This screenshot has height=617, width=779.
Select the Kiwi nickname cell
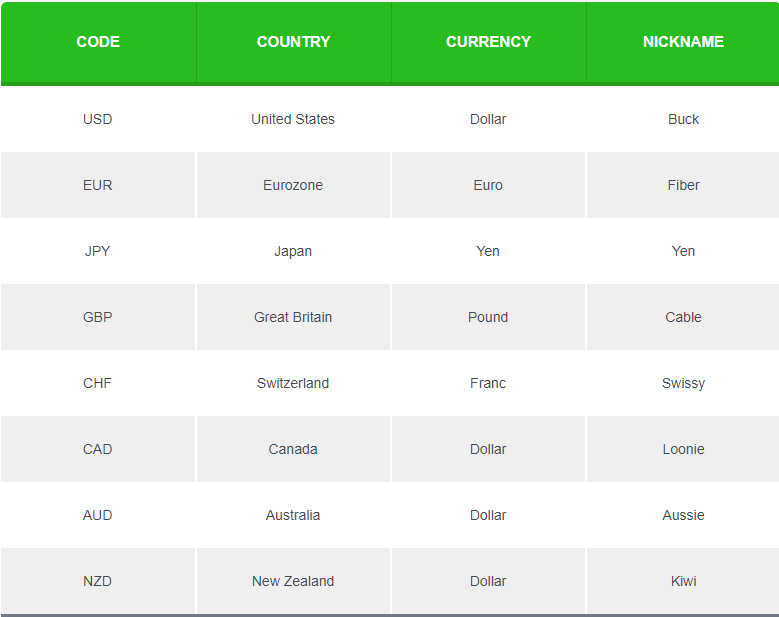[x=683, y=581]
